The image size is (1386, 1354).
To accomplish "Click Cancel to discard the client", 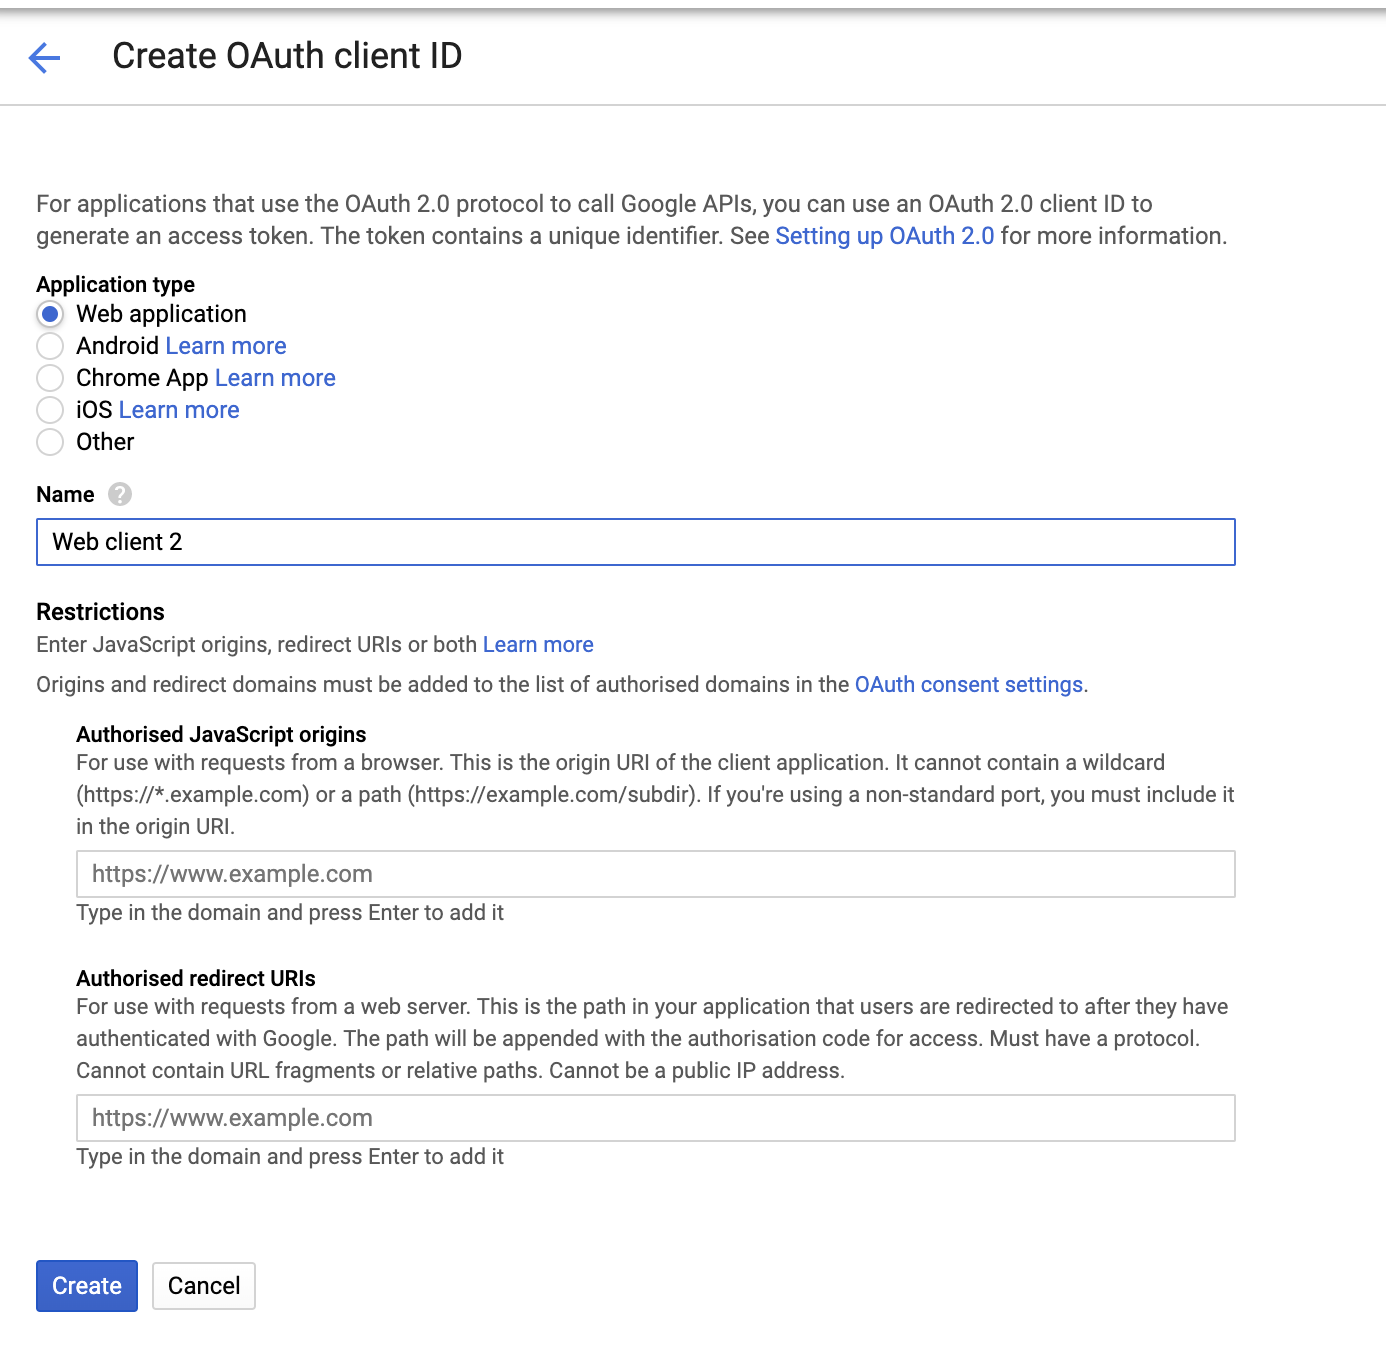I will [x=203, y=1286].
